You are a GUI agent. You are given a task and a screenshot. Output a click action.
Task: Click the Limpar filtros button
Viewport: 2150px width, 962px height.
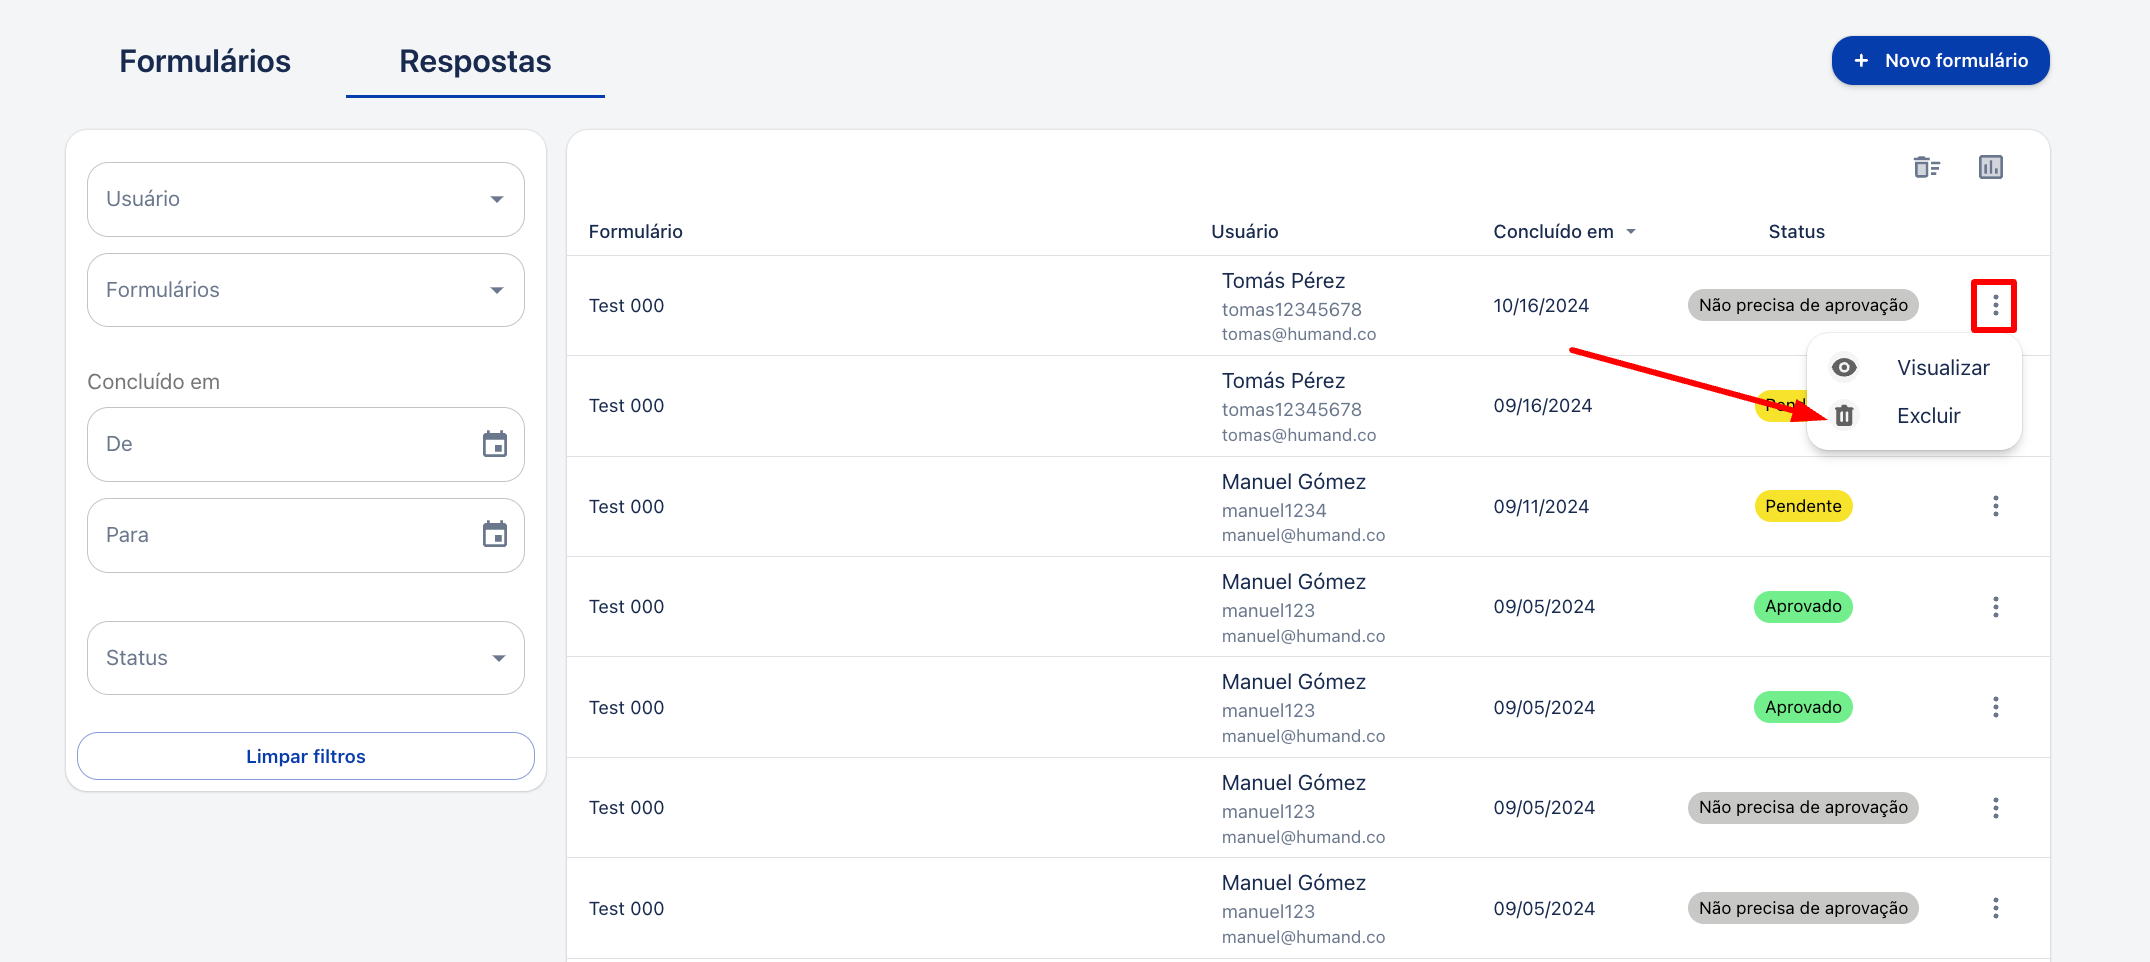(x=306, y=756)
